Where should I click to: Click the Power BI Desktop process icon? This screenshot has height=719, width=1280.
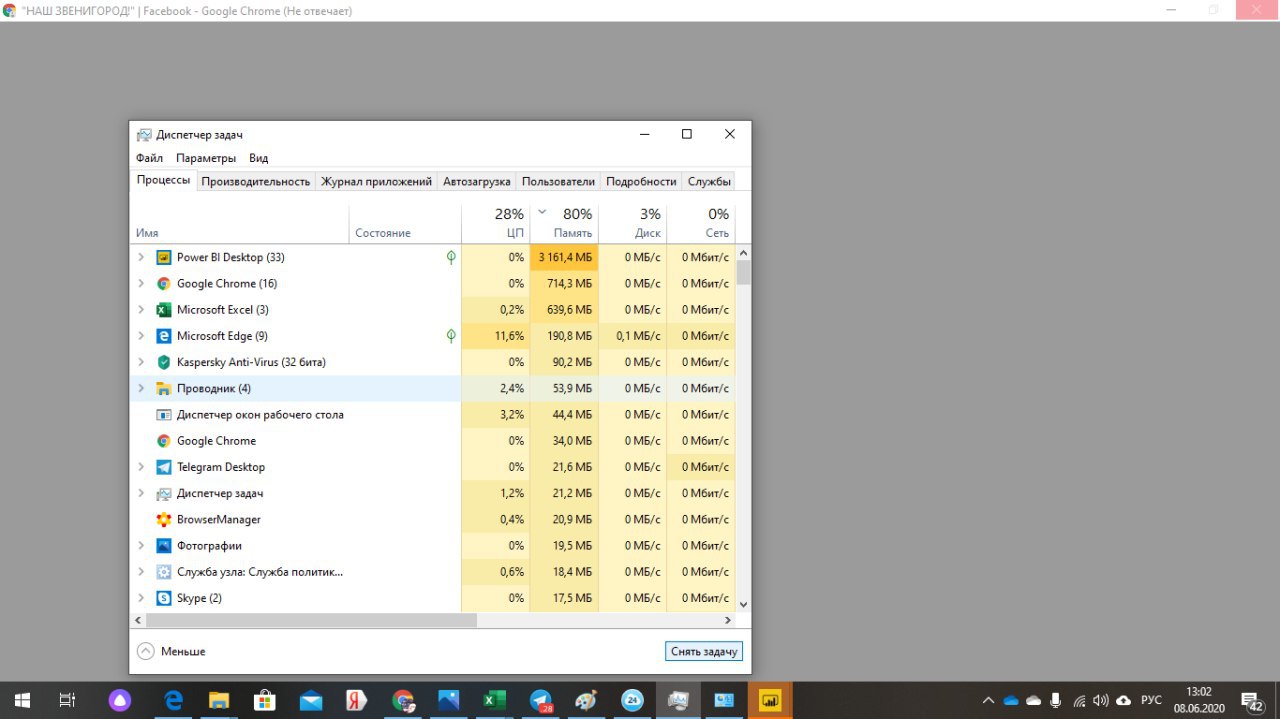[x=164, y=257]
